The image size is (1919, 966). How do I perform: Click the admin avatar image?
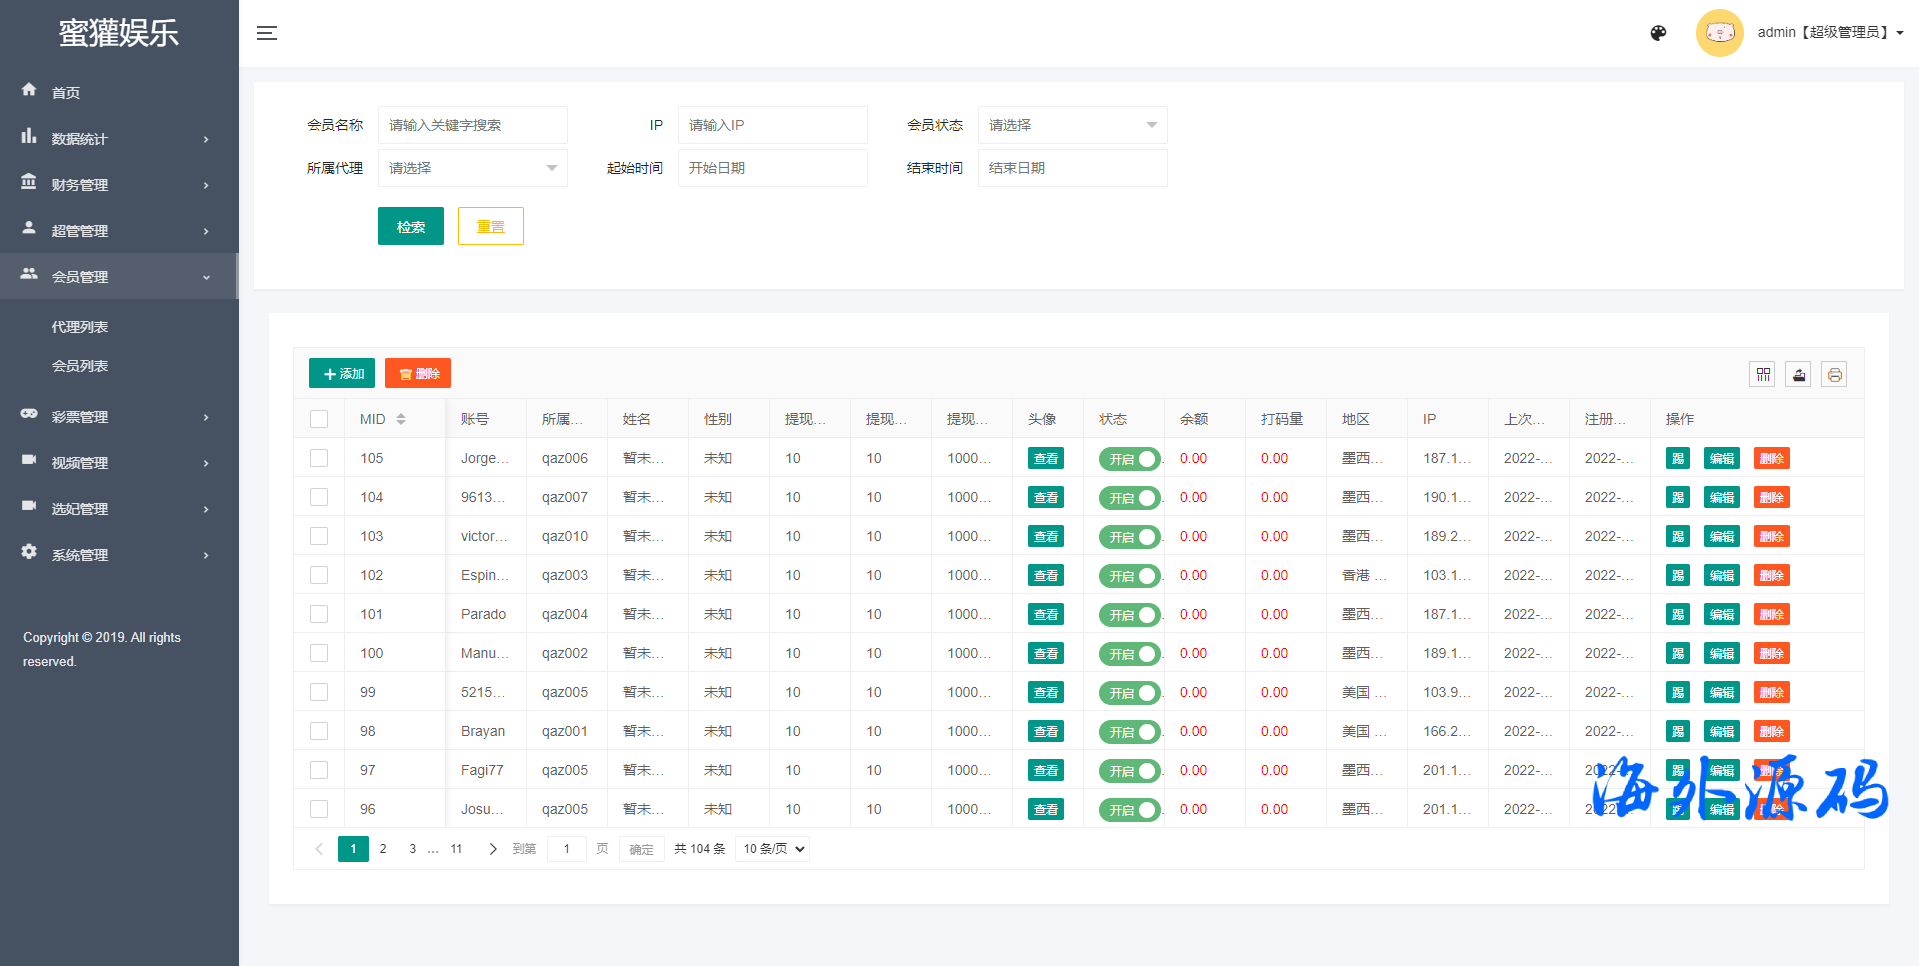1719,33
